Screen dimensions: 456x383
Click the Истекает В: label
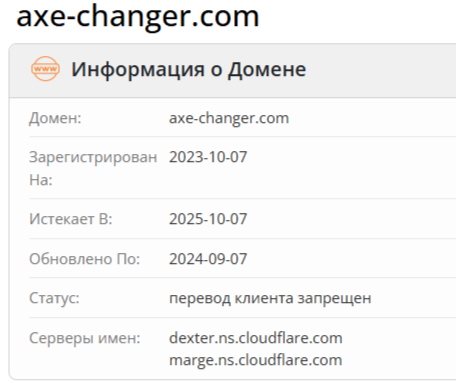pyautogui.click(x=71, y=219)
